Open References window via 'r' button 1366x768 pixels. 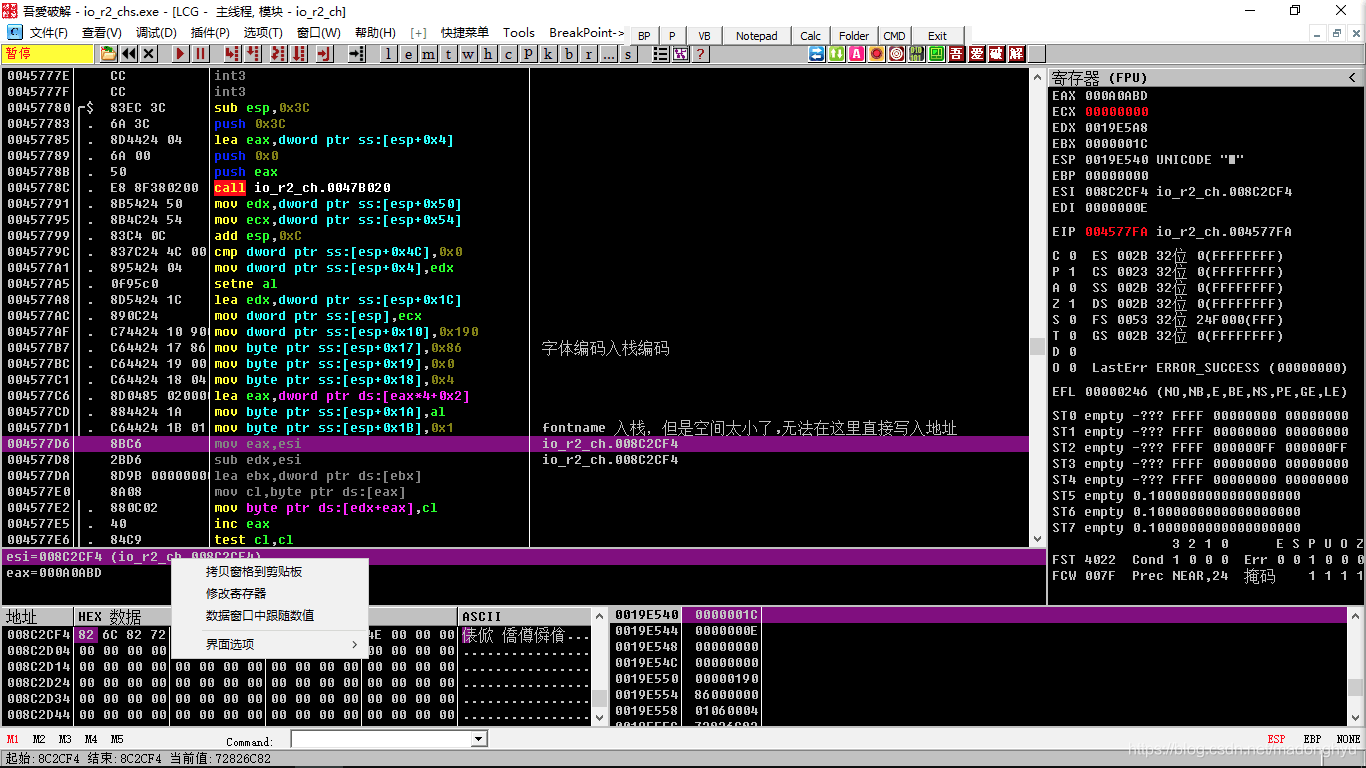point(589,54)
